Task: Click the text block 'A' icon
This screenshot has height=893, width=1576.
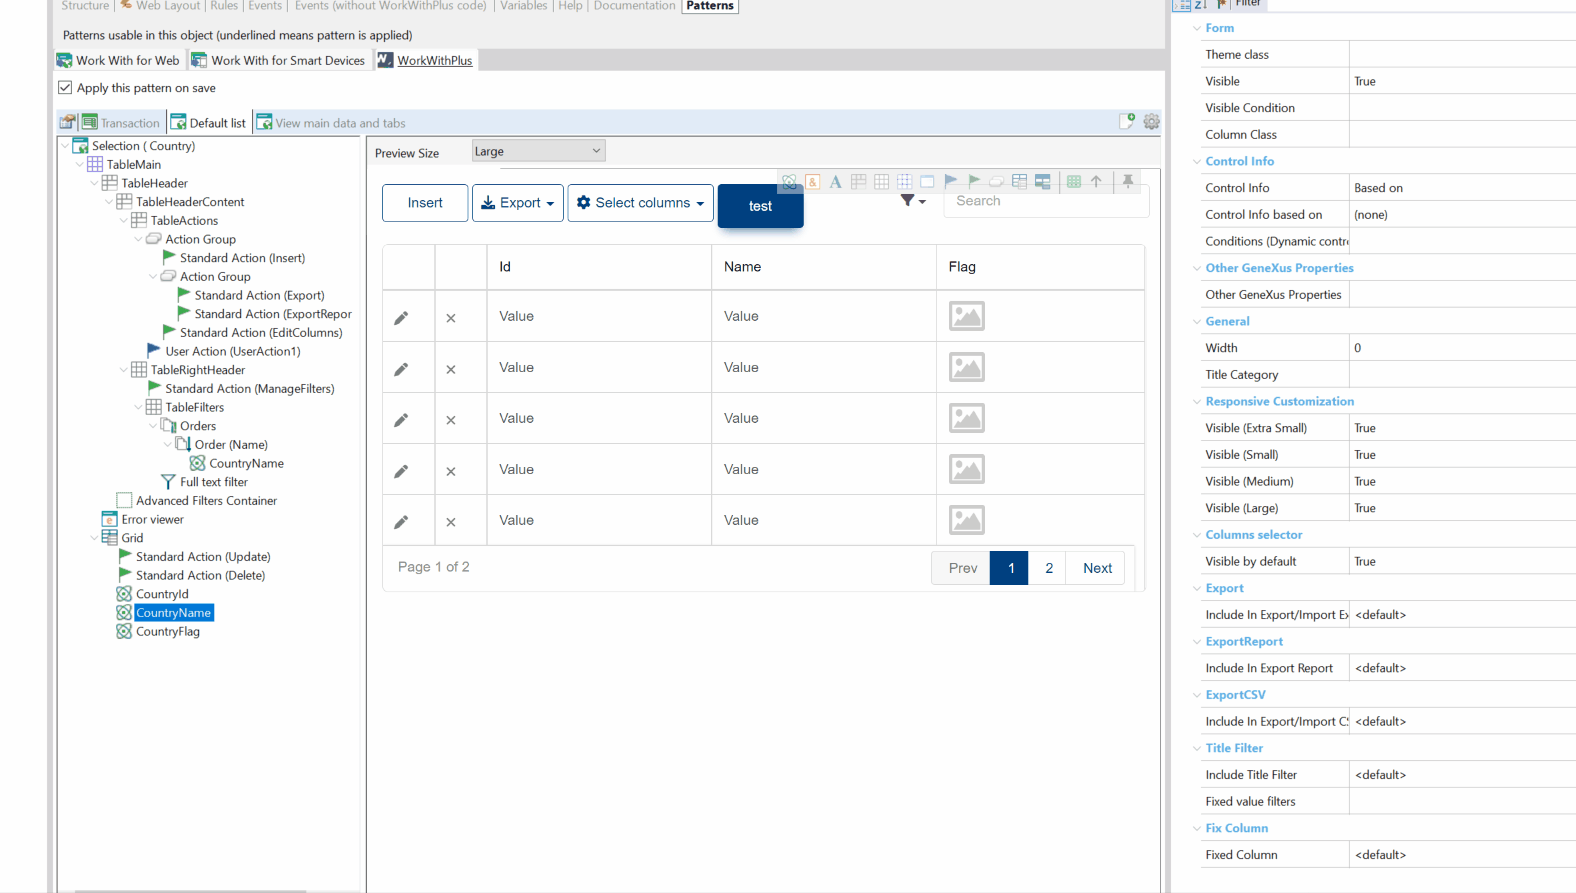Action: click(x=835, y=182)
